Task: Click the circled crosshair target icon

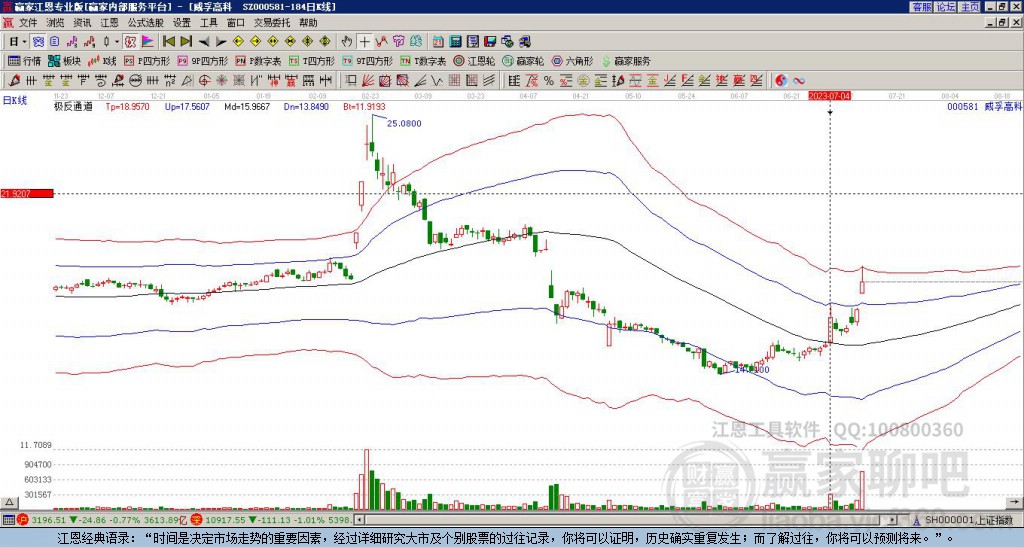Action: 204,80
